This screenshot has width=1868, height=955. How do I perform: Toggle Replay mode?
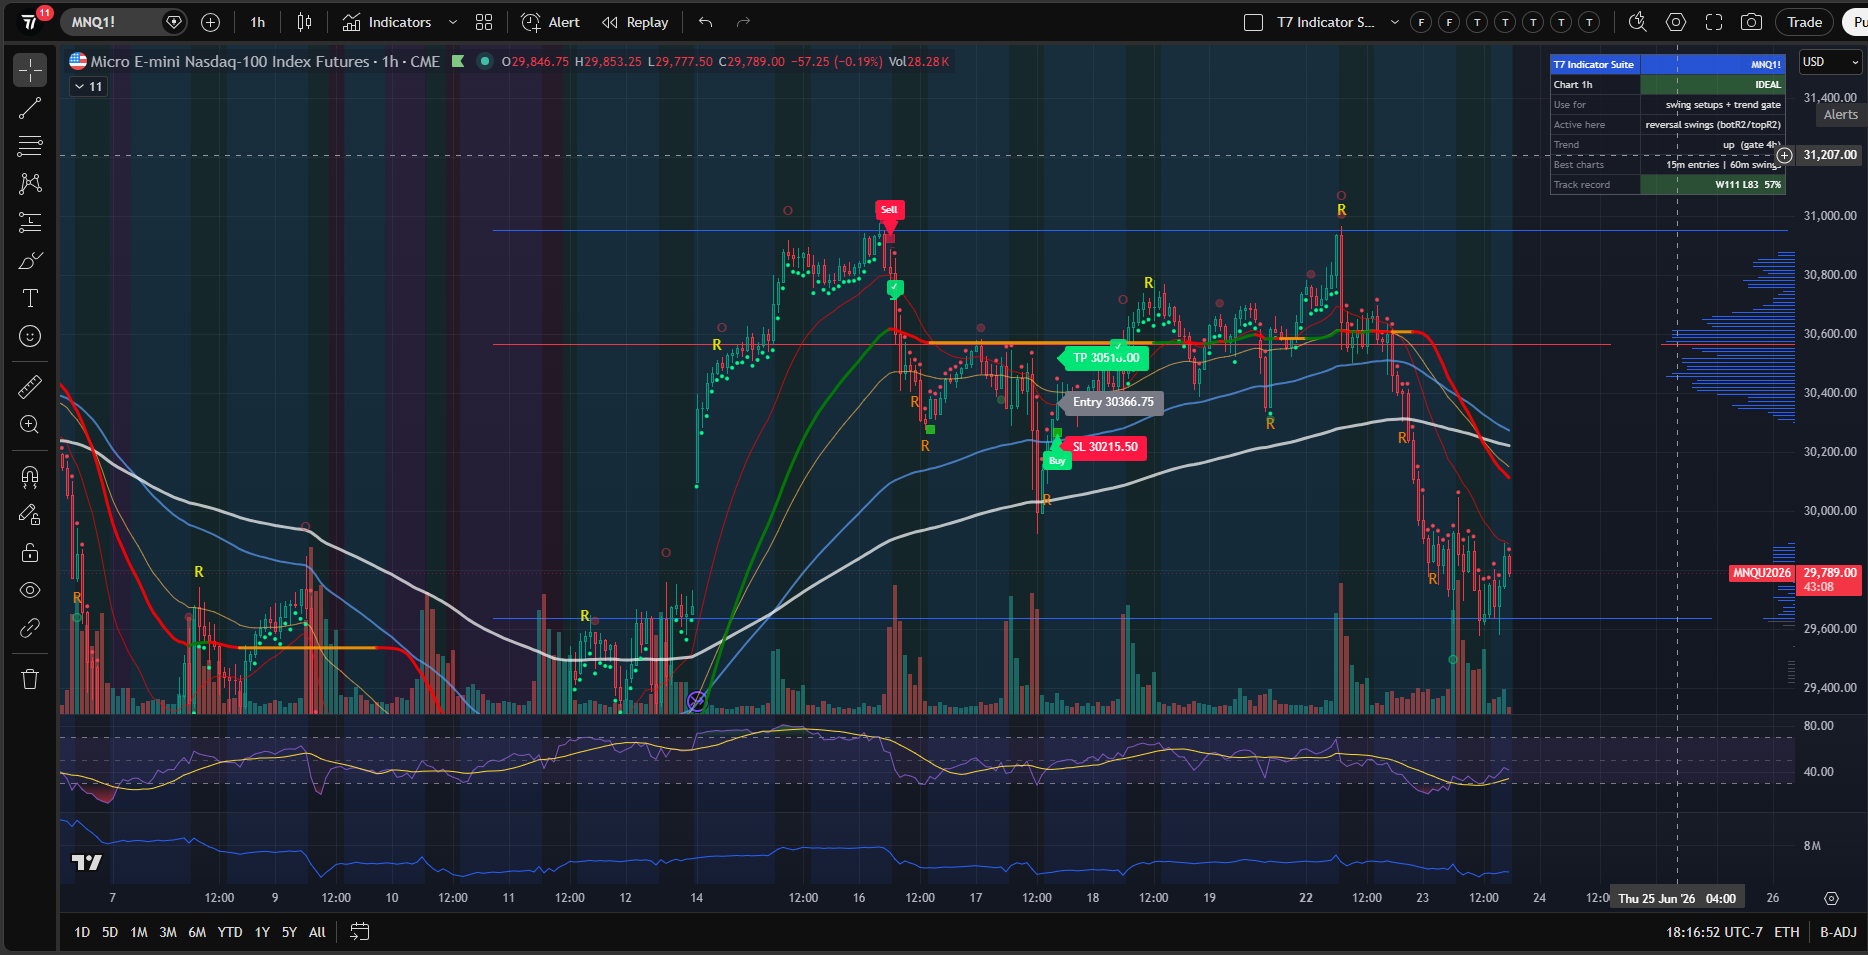[635, 22]
